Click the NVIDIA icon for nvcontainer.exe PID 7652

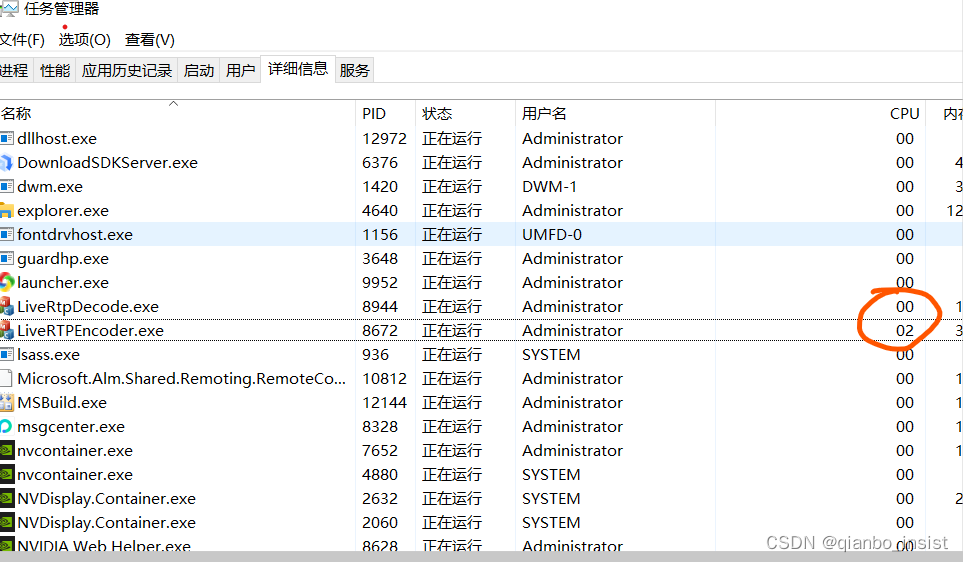point(7,450)
